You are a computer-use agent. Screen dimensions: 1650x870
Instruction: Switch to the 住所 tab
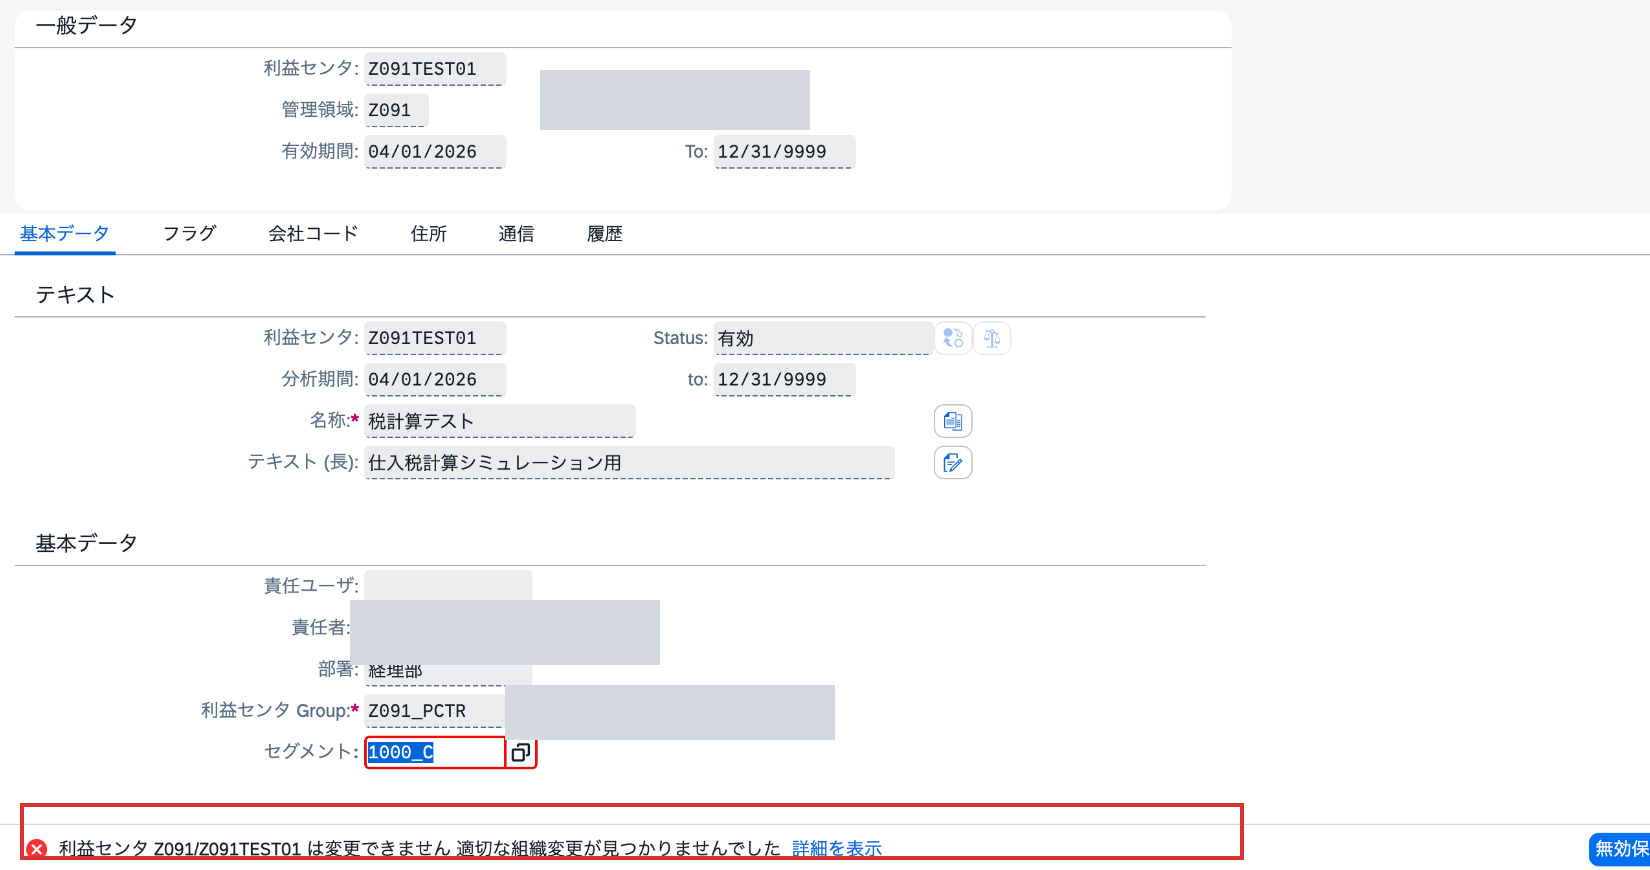(x=429, y=234)
